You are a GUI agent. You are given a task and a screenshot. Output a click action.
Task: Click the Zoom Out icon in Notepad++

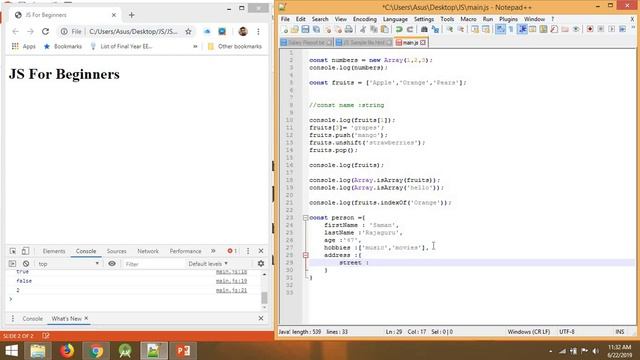(x=460, y=29)
